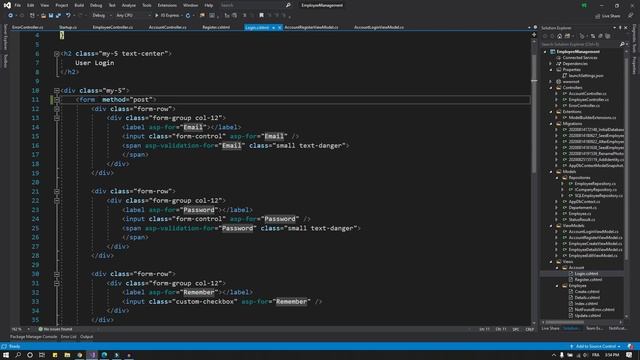Collapse the Migrations folder in Solution Explorer

pyautogui.click(x=551, y=124)
